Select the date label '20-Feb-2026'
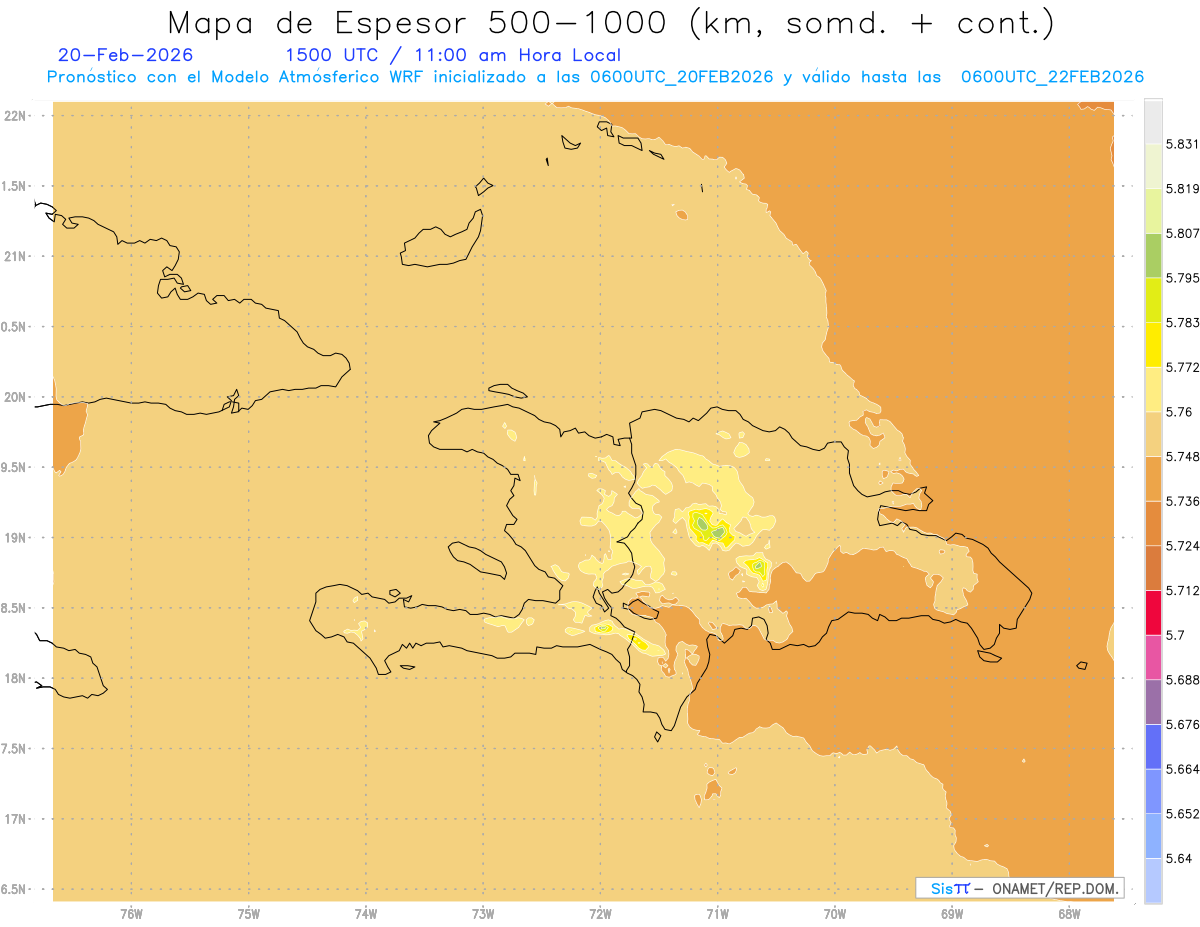Screen dimensions: 1200x927 point(125,56)
